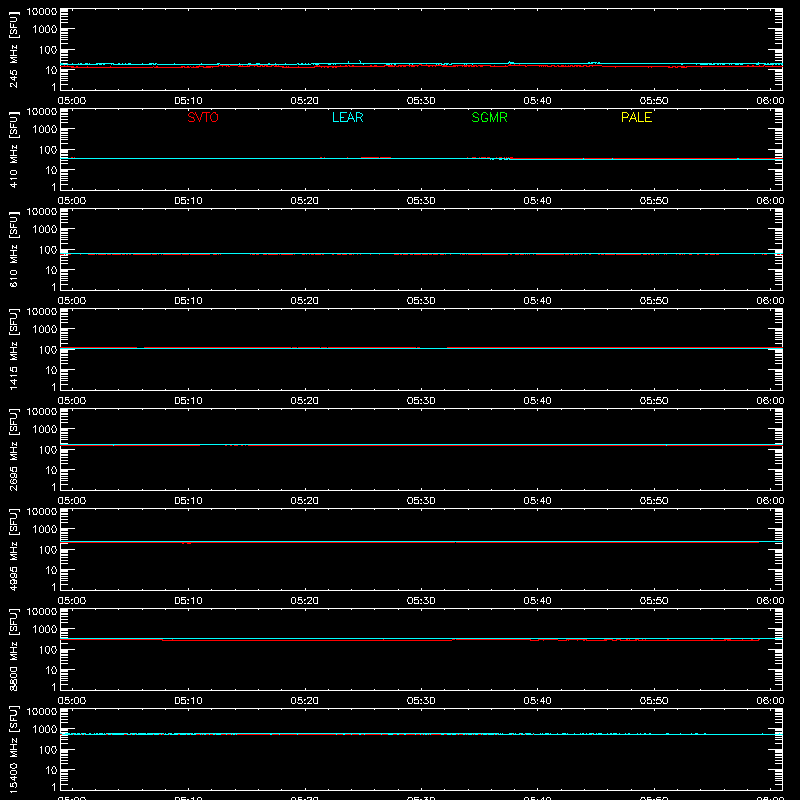Select the '245 MHz [SFU]' axis title
800x800 pixels.
pyautogui.click(x=14, y=49)
